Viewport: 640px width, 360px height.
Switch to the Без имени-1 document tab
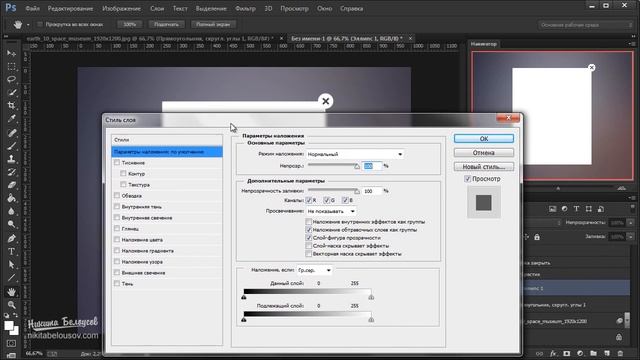pyautogui.click(x=347, y=38)
